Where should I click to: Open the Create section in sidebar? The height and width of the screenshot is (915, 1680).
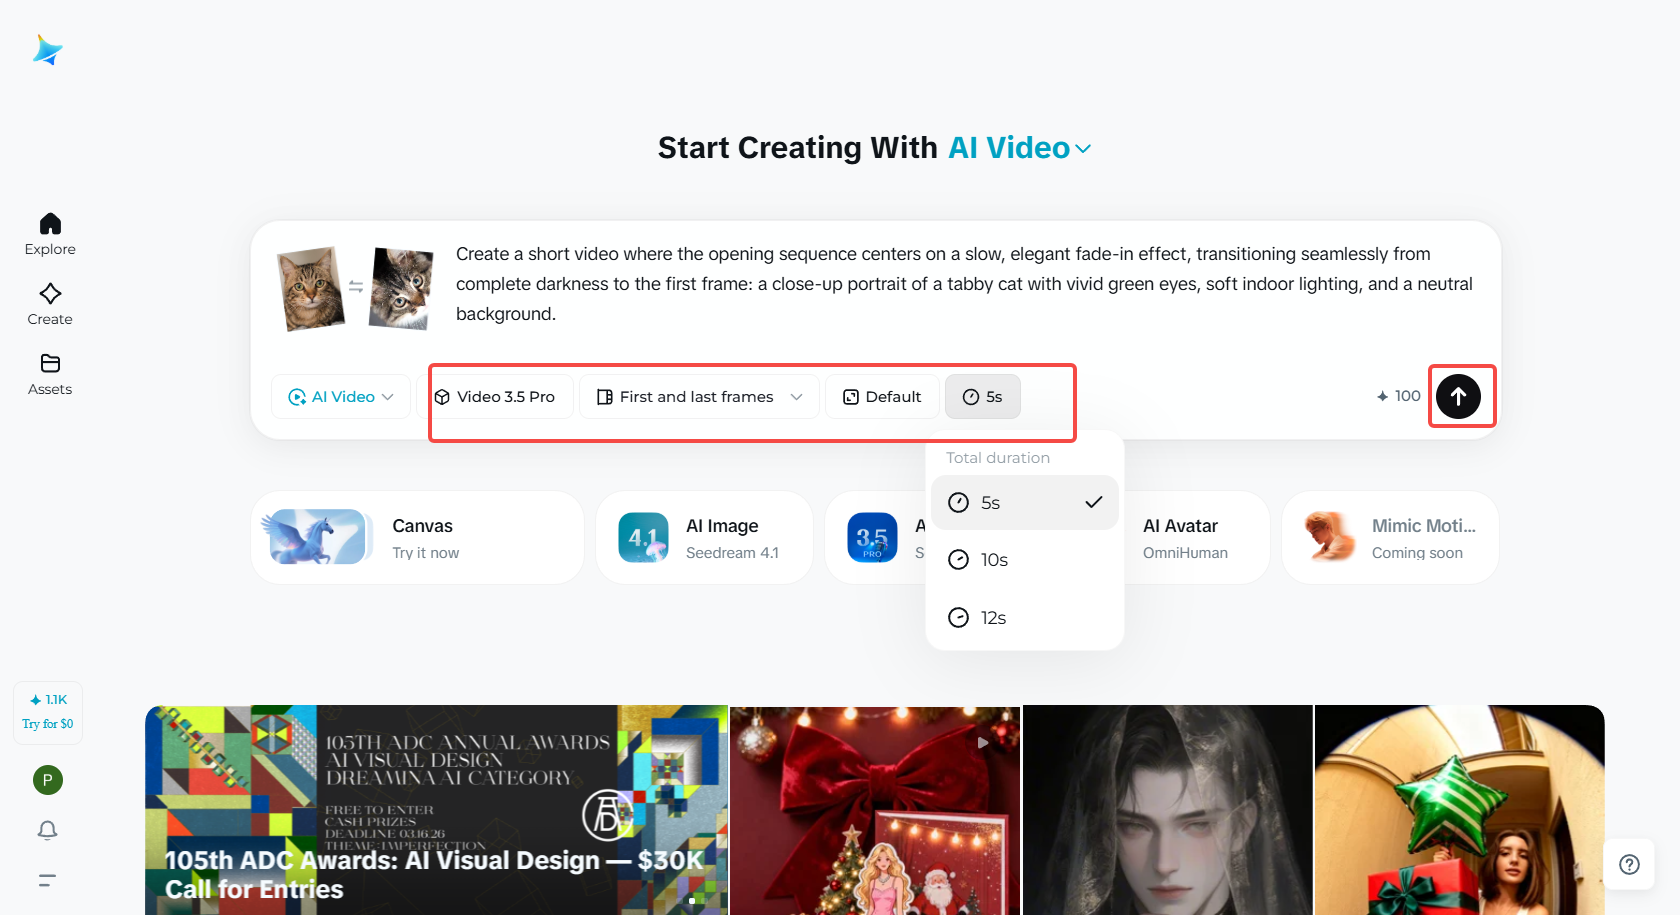50,304
